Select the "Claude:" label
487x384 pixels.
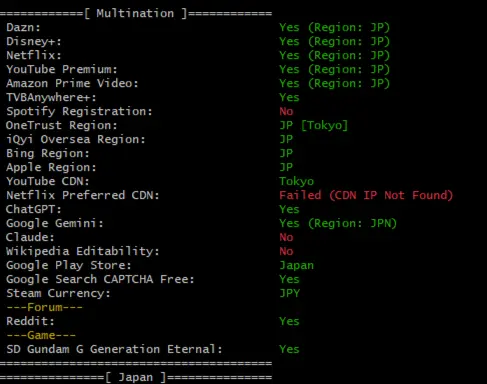(x=30, y=237)
